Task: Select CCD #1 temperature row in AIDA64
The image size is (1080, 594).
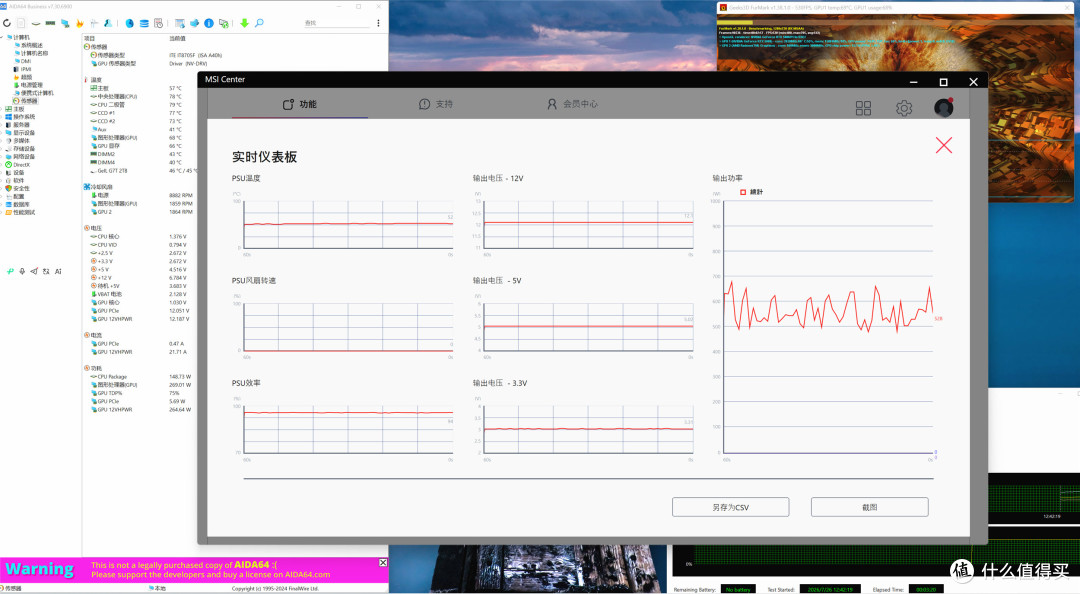Action: [136, 113]
